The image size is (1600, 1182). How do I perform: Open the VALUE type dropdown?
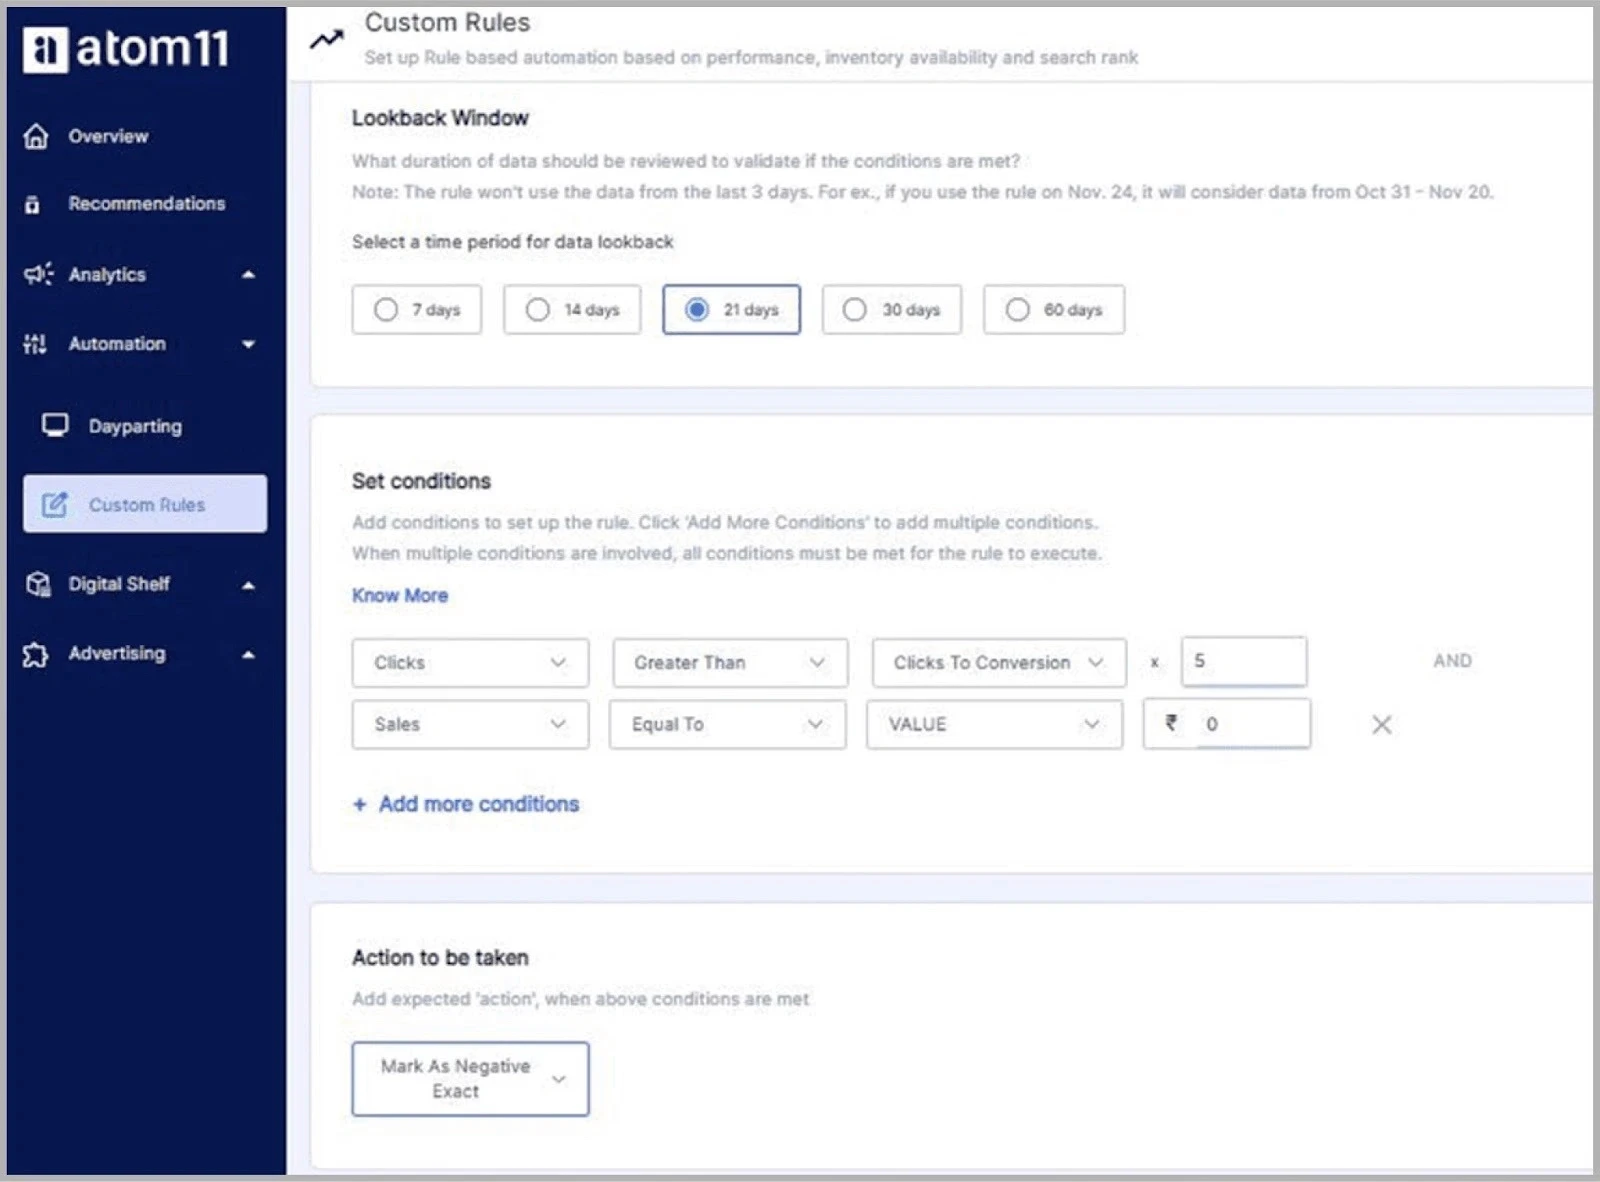[x=994, y=725]
